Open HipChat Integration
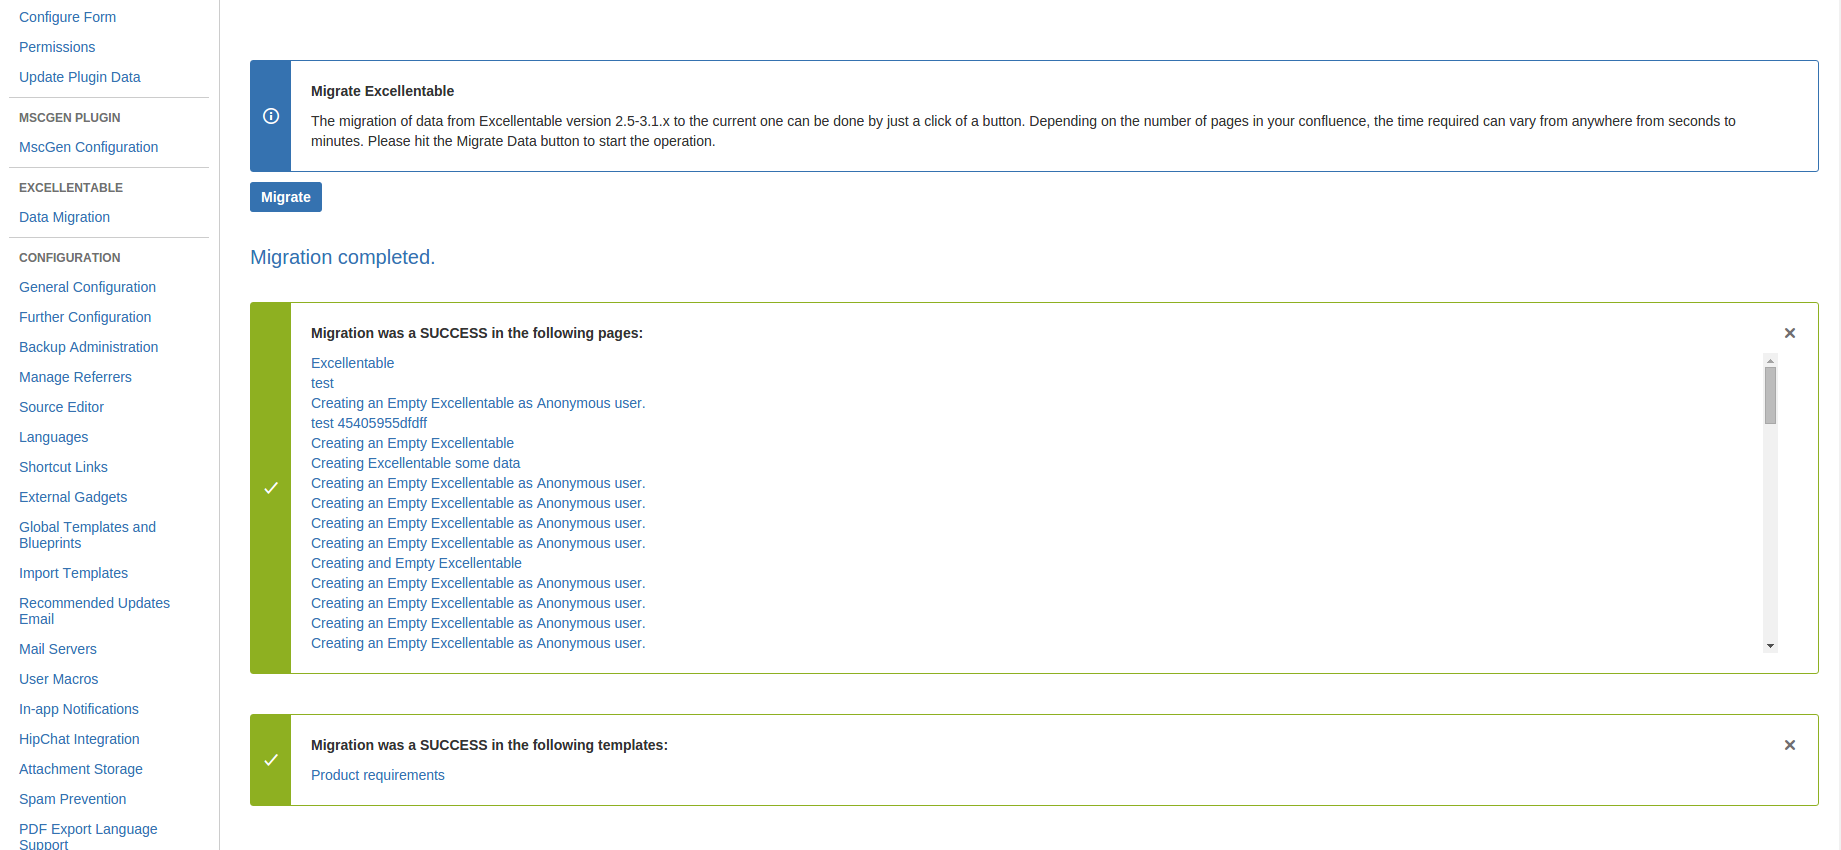Image resolution: width=1841 pixels, height=850 pixels. (79, 739)
